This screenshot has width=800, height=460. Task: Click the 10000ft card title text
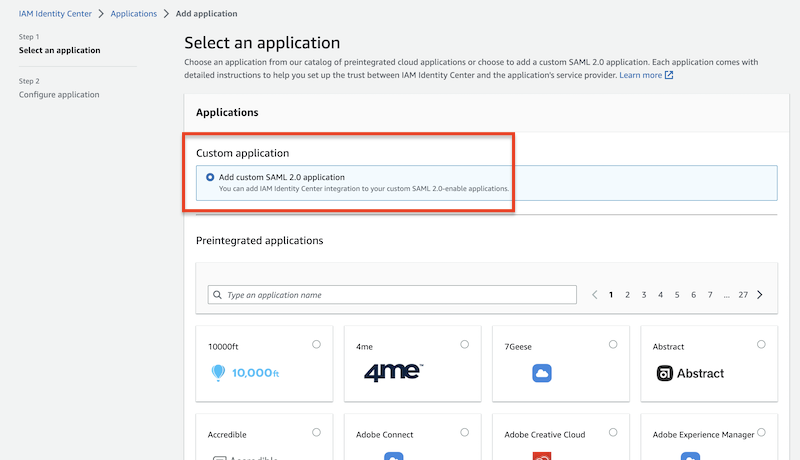point(223,347)
